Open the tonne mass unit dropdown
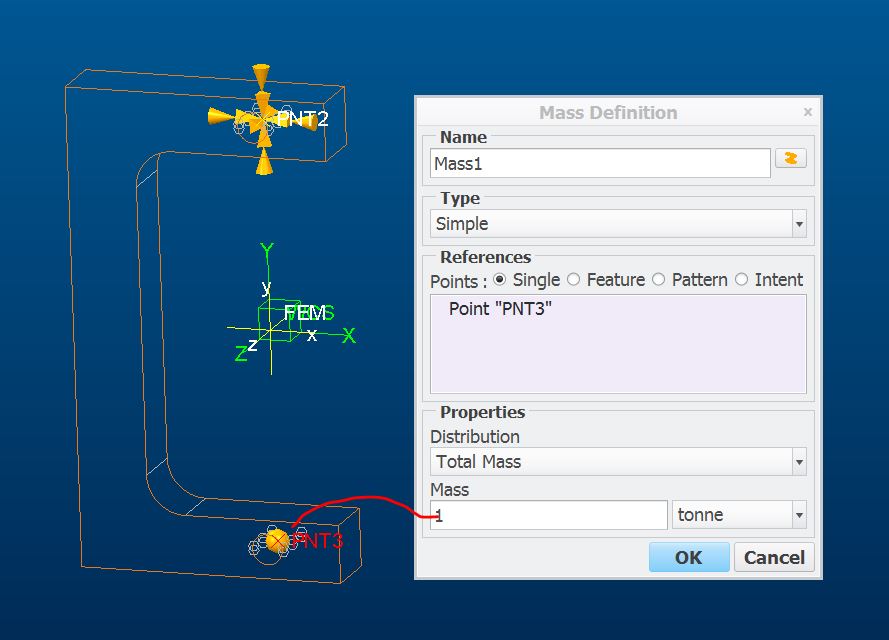This screenshot has width=889, height=640. tap(739, 515)
